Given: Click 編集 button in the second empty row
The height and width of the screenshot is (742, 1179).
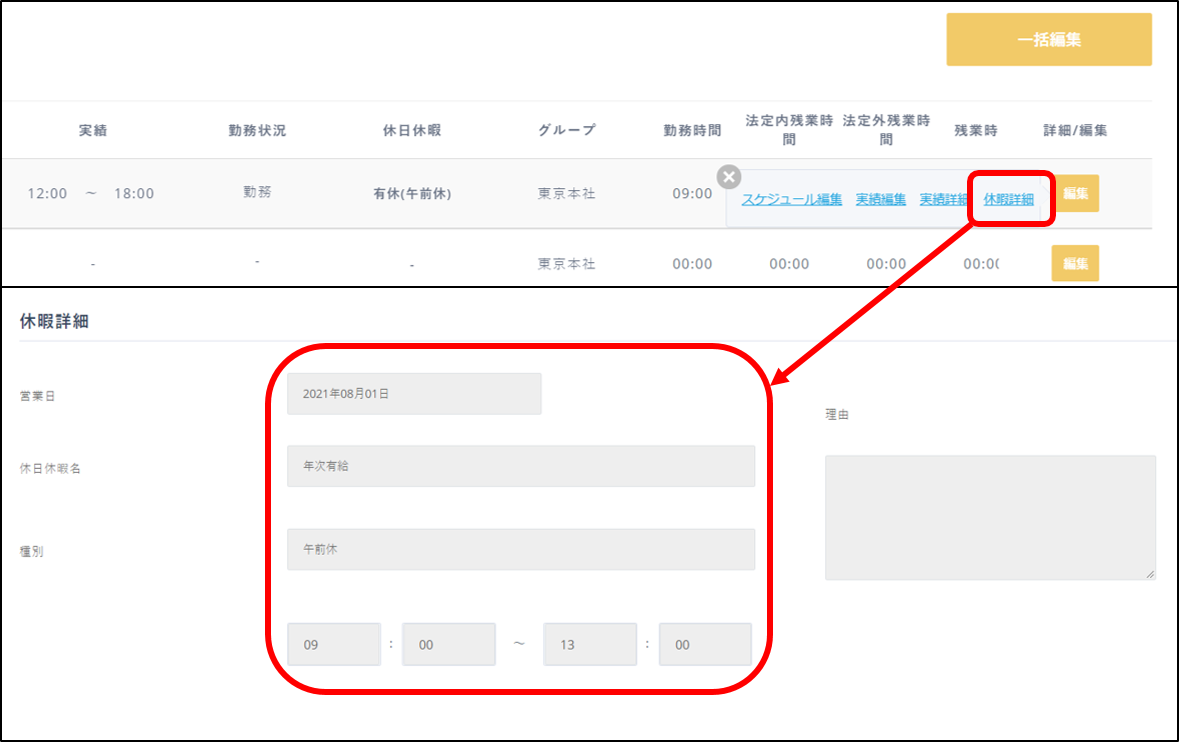Looking at the screenshot, I should (1075, 264).
